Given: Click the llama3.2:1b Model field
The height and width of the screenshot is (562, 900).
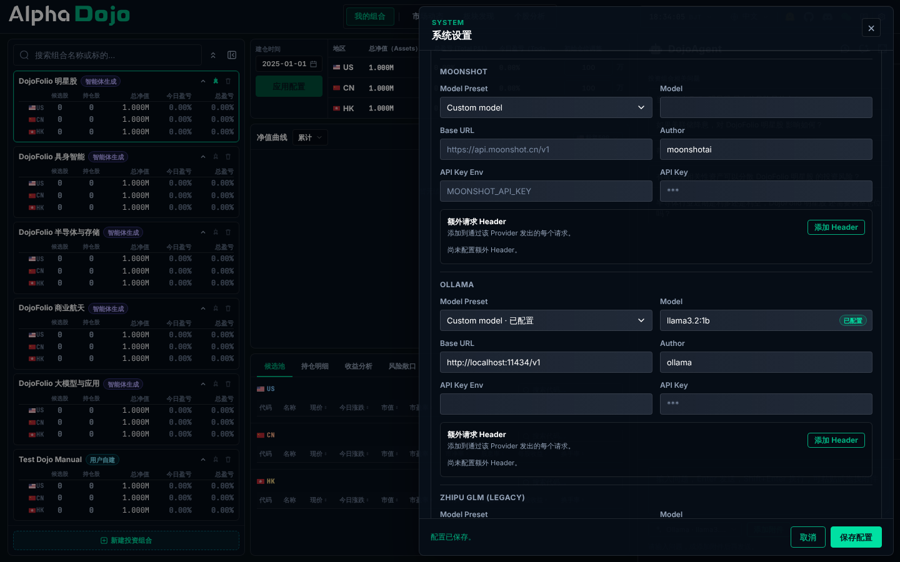Looking at the screenshot, I should (766, 320).
